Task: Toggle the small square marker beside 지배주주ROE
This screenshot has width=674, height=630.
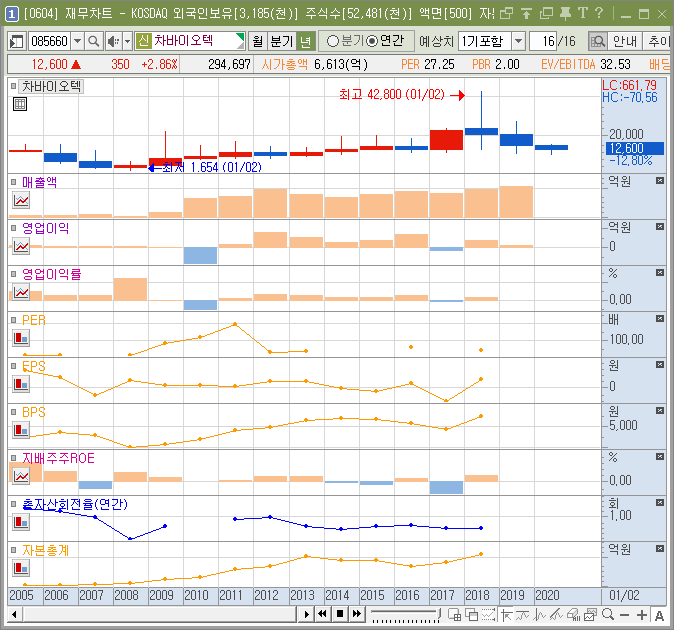Action: pos(13,458)
